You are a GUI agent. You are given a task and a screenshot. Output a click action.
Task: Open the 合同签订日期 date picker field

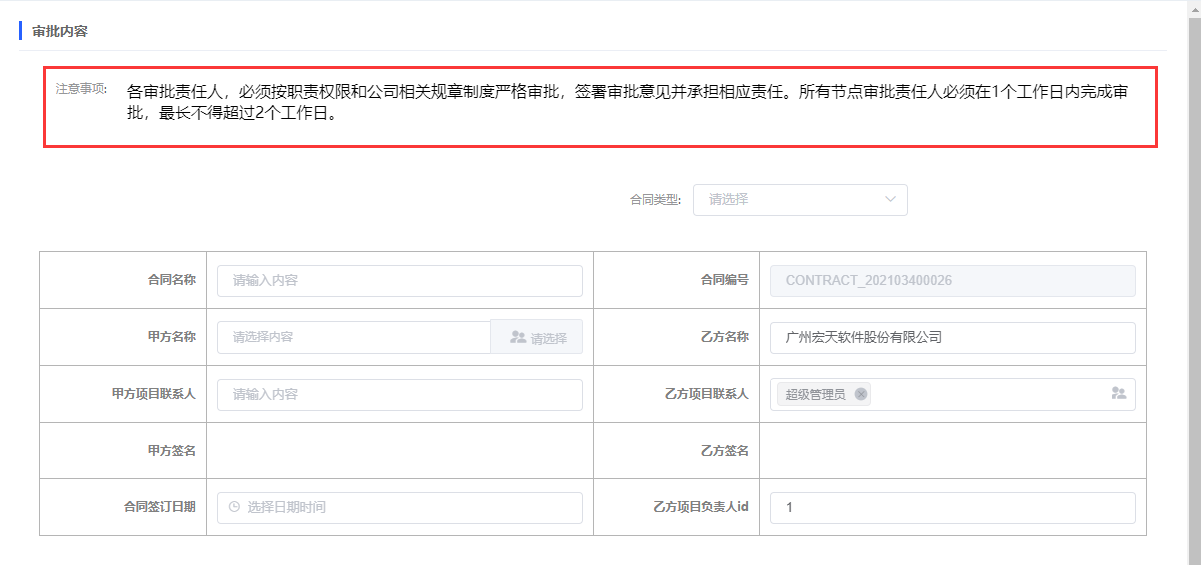point(400,508)
